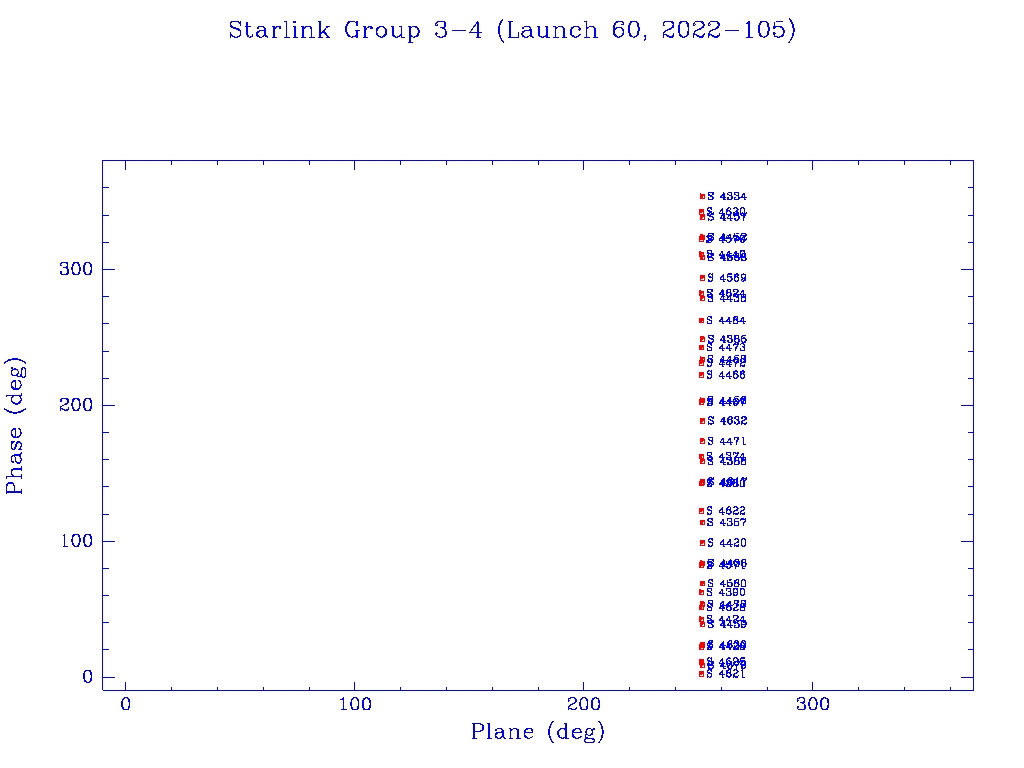Click the 200 tick label on Phase axis
Viewport: 1024px width, 768px height.
tap(76, 405)
